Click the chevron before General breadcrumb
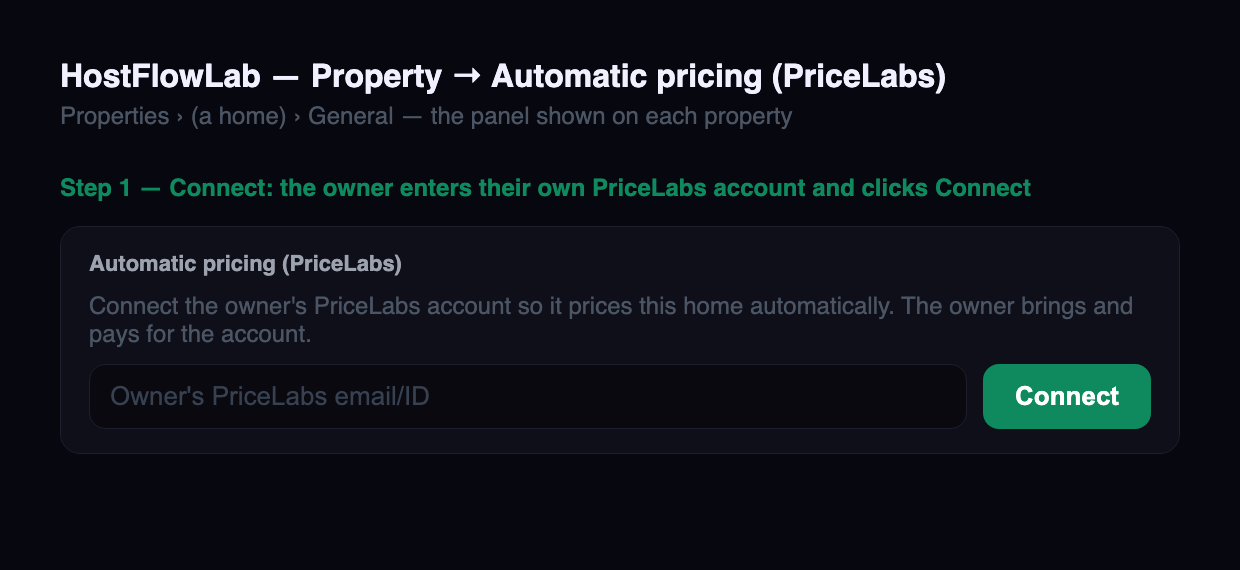This screenshot has width=1240, height=570. pos(298,117)
